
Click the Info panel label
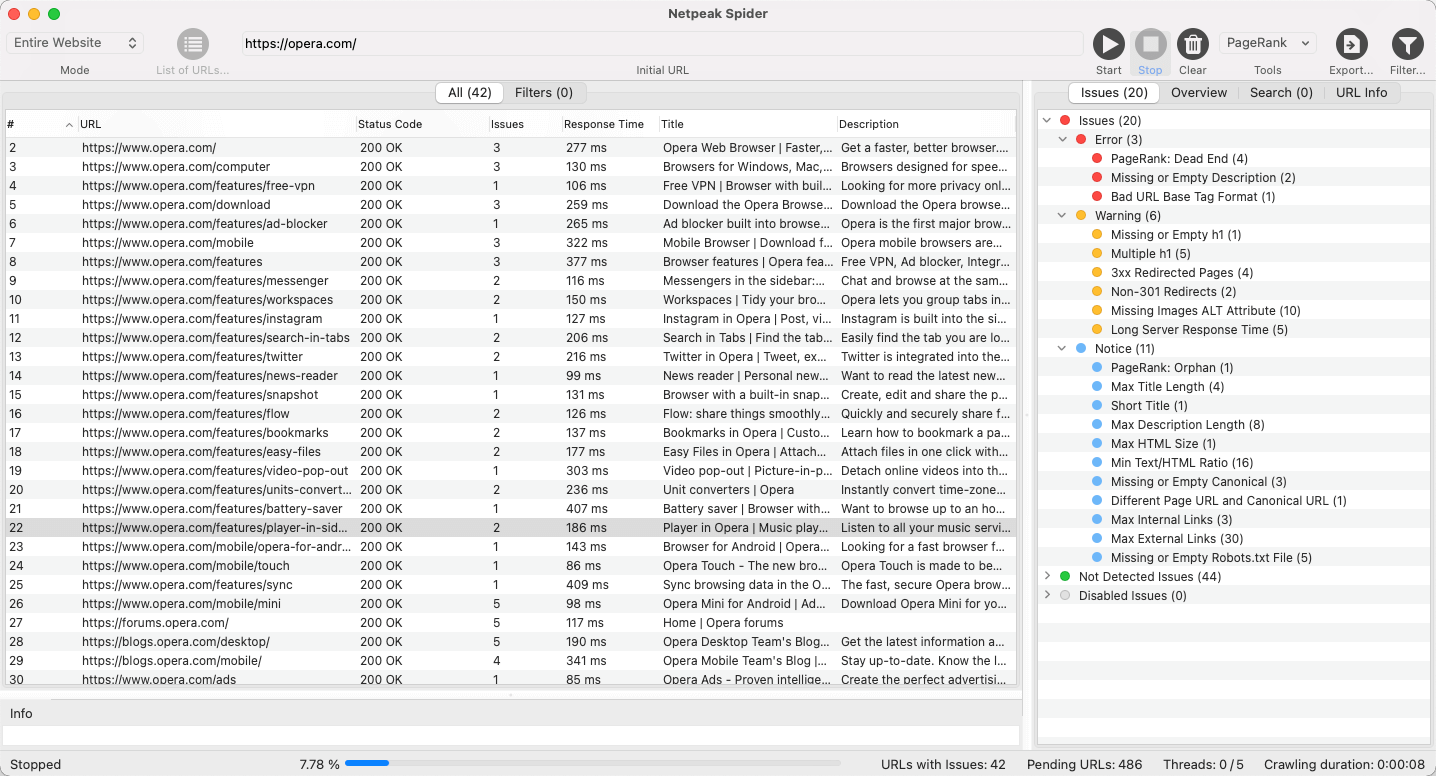tap(21, 713)
